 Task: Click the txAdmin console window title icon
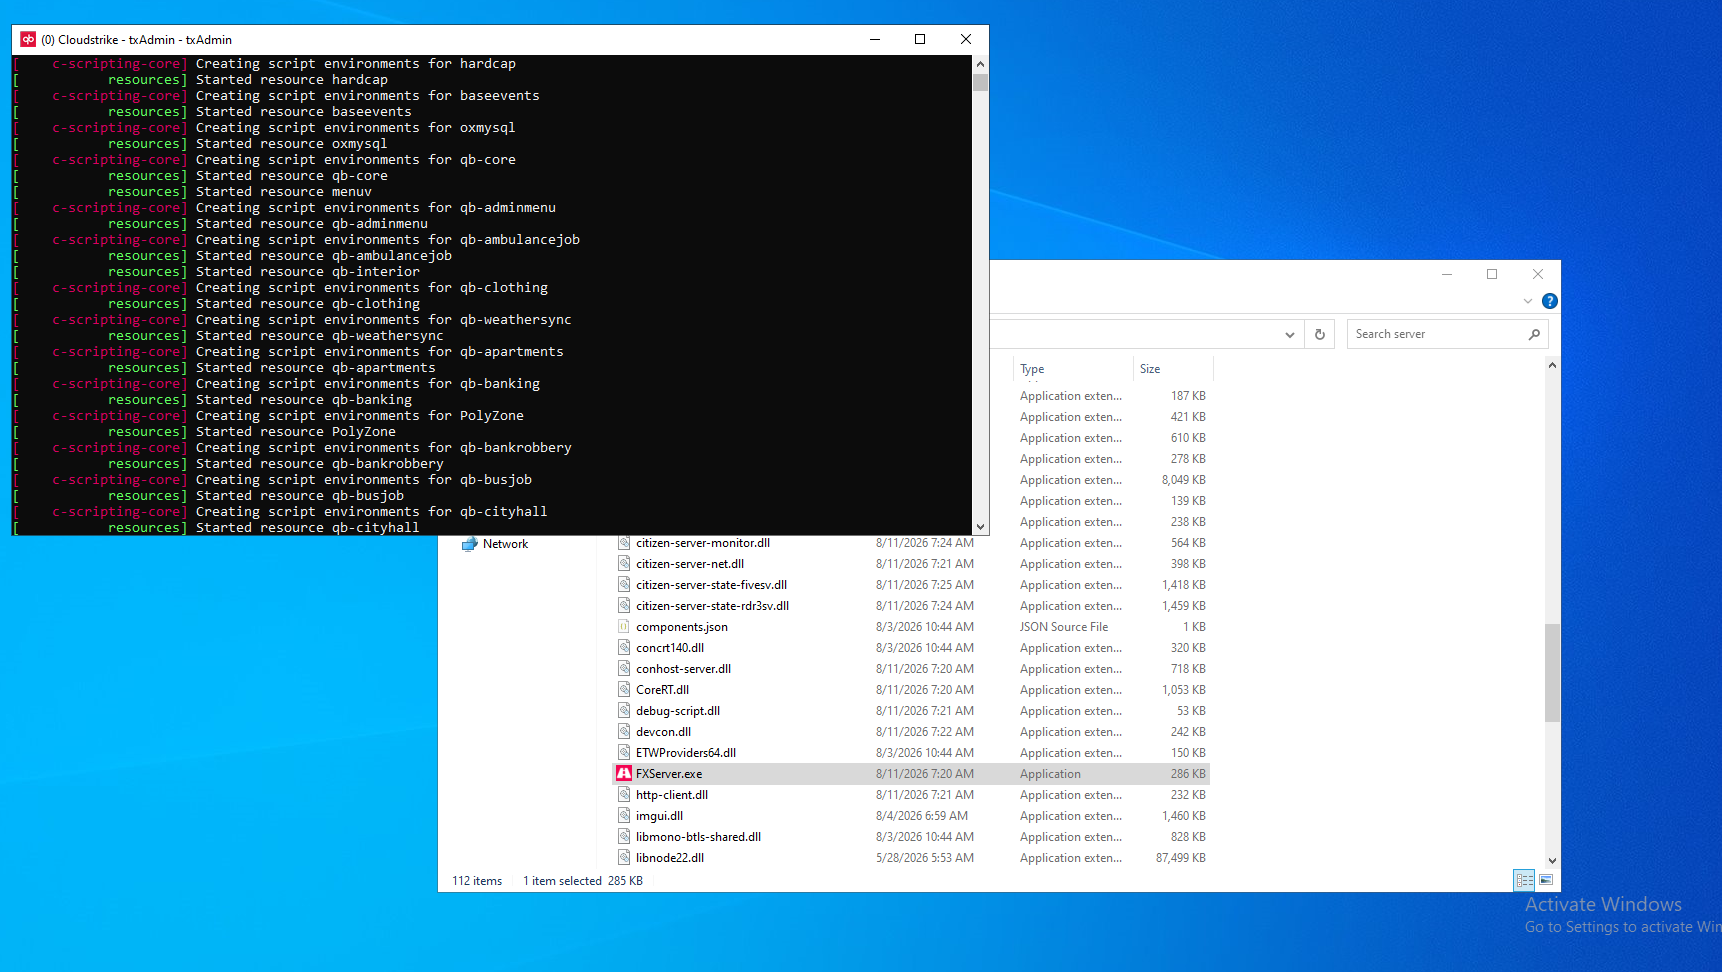[x=28, y=39]
